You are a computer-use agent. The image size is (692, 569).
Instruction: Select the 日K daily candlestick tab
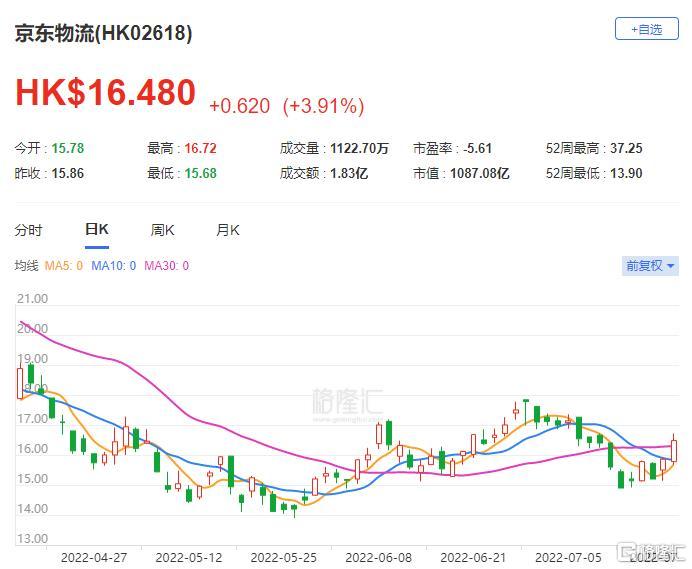coord(97,230)
